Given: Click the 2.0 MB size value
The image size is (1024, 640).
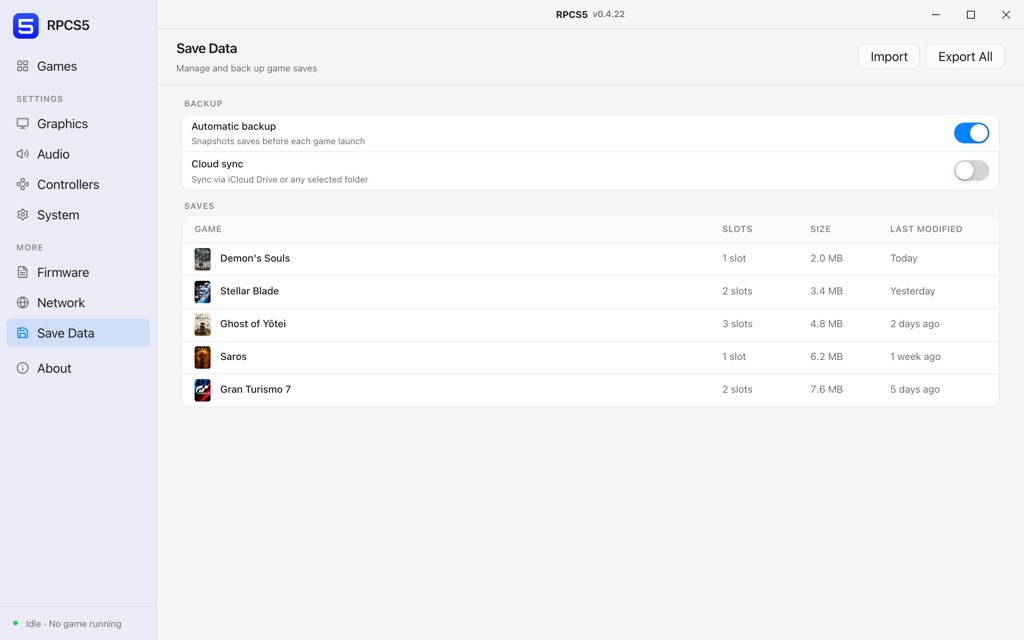Looking at the screenshot, I should point(826,258).
